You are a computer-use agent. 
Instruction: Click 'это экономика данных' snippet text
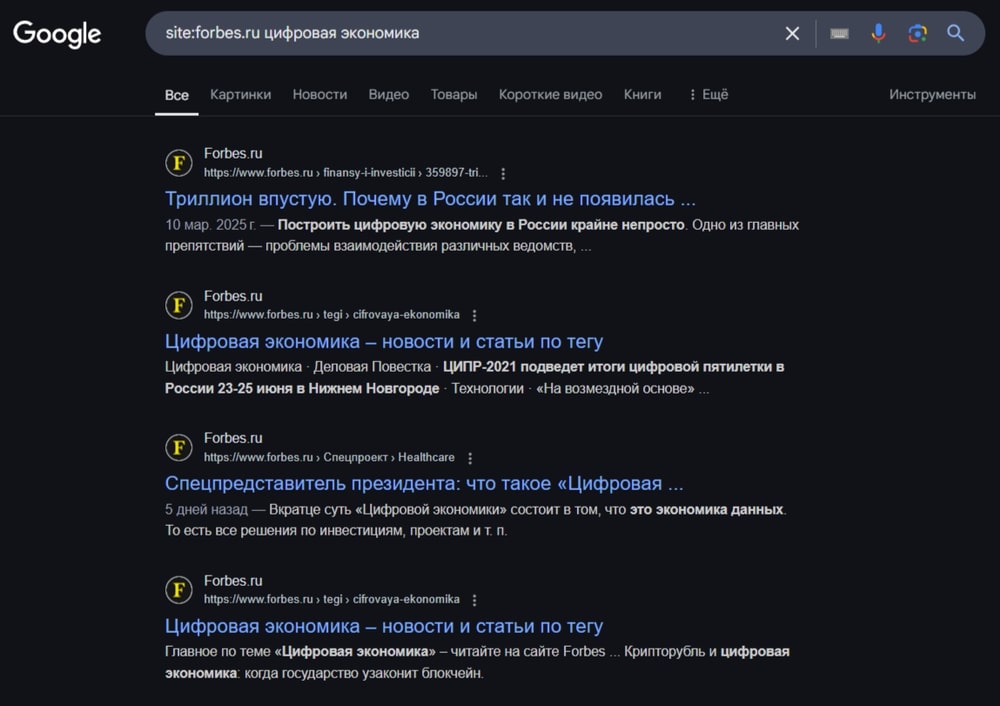point(706,510)
